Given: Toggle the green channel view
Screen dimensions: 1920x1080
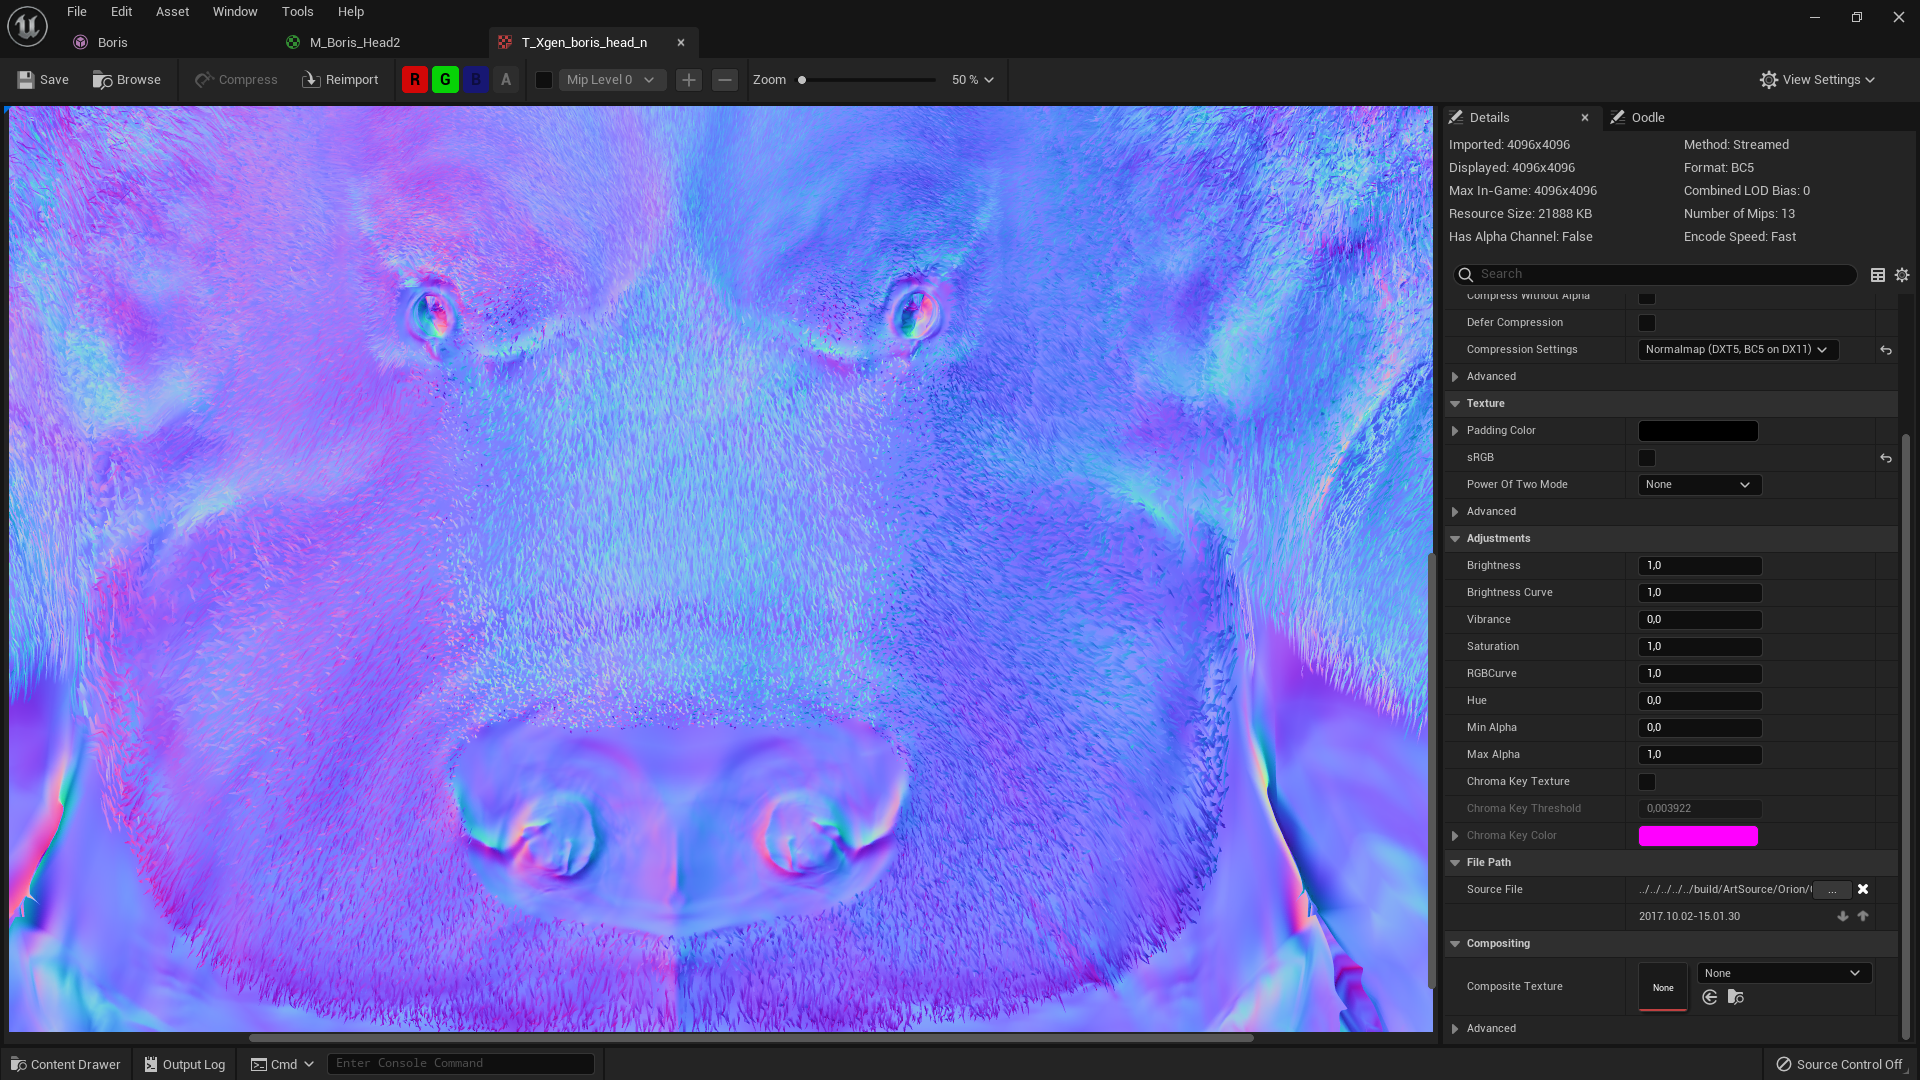Looking at the screenshot, I should (x=445, y=80).
